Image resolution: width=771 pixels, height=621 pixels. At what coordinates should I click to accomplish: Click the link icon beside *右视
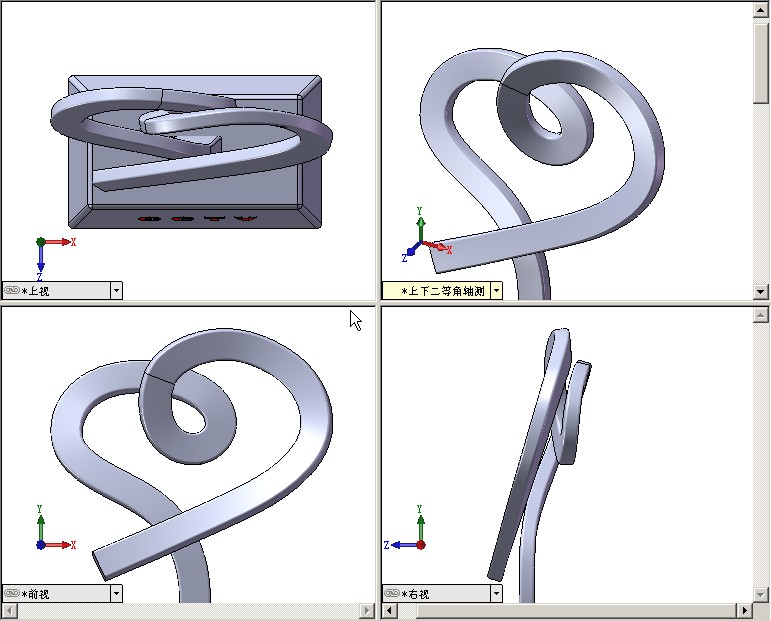(x=392, y=593)
